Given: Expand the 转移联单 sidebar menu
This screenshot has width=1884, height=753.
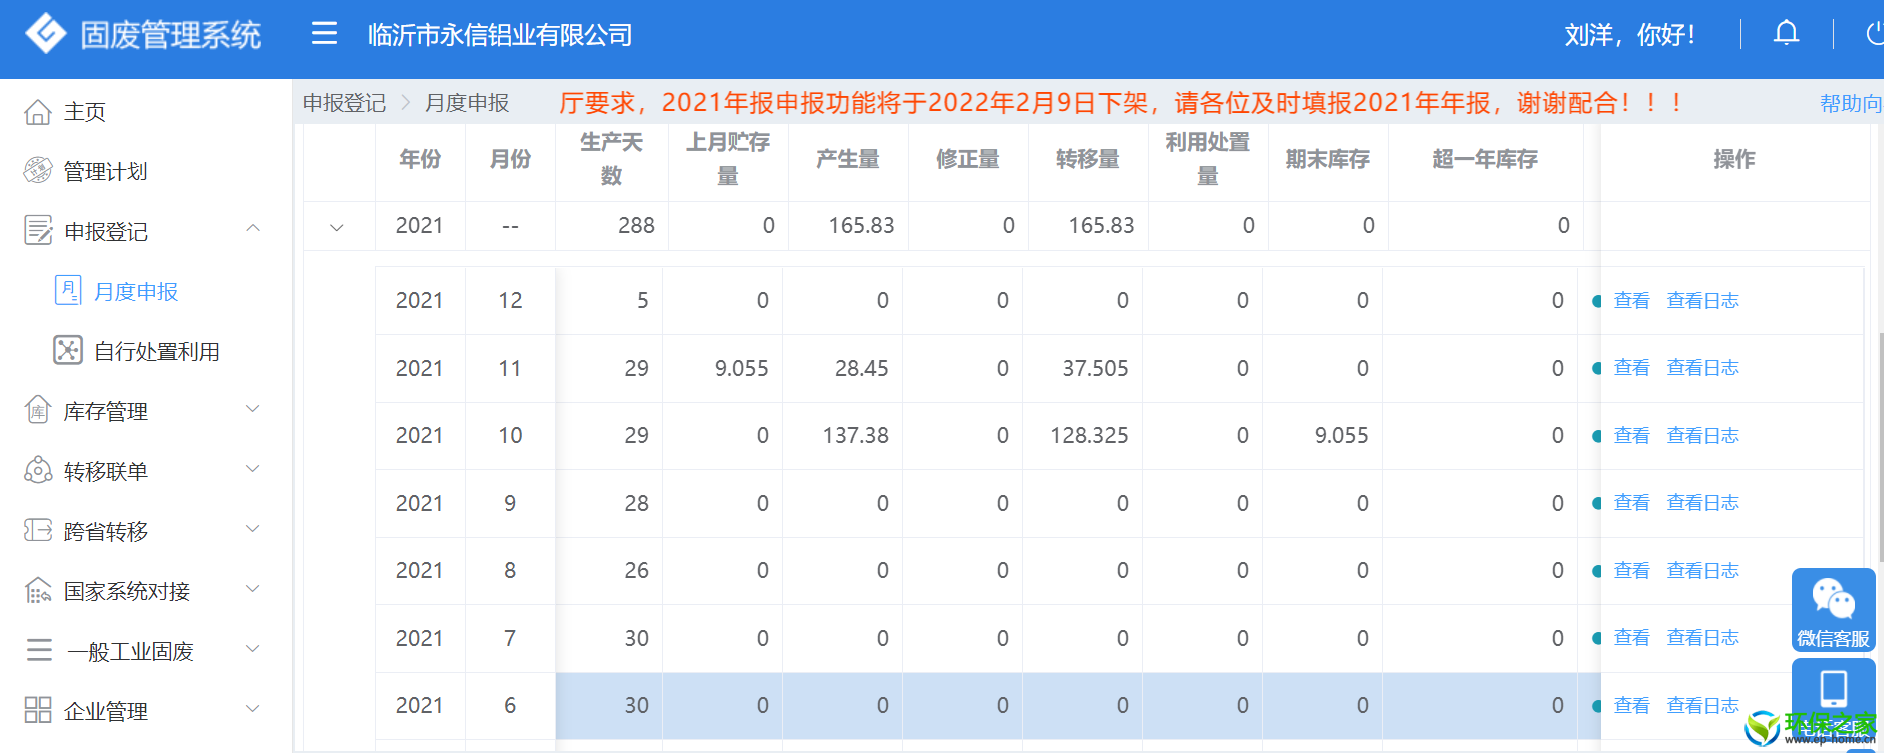Looking at the screenshot, I should [253, 469].
